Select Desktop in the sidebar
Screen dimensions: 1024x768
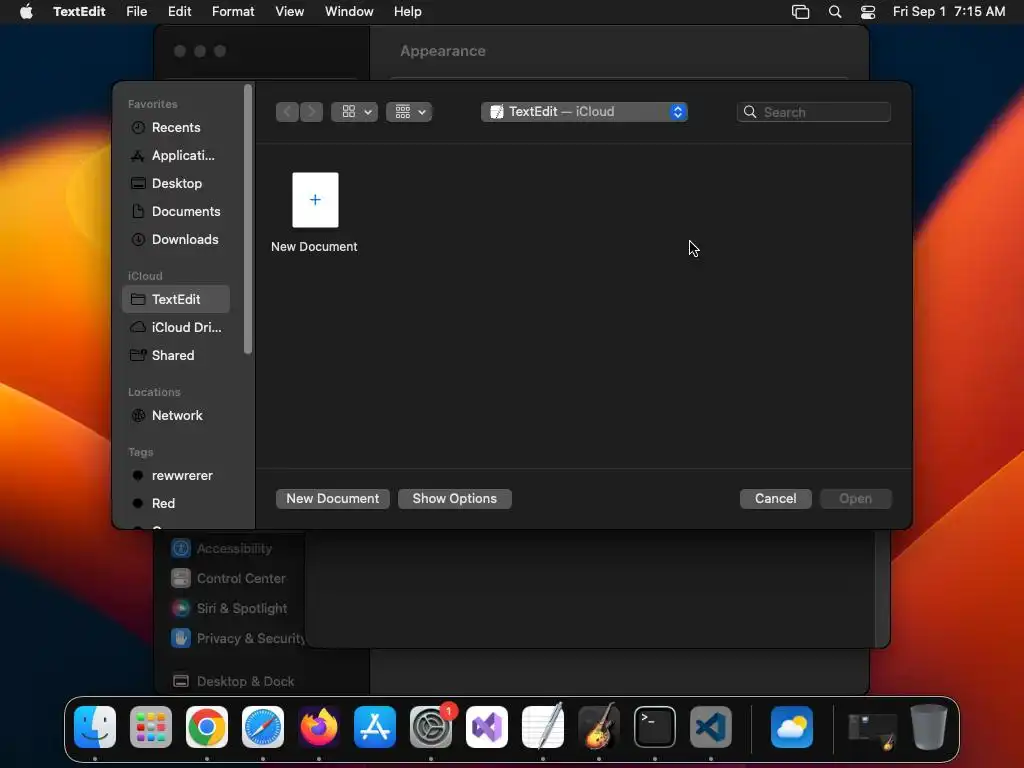(x=176, y=184)
